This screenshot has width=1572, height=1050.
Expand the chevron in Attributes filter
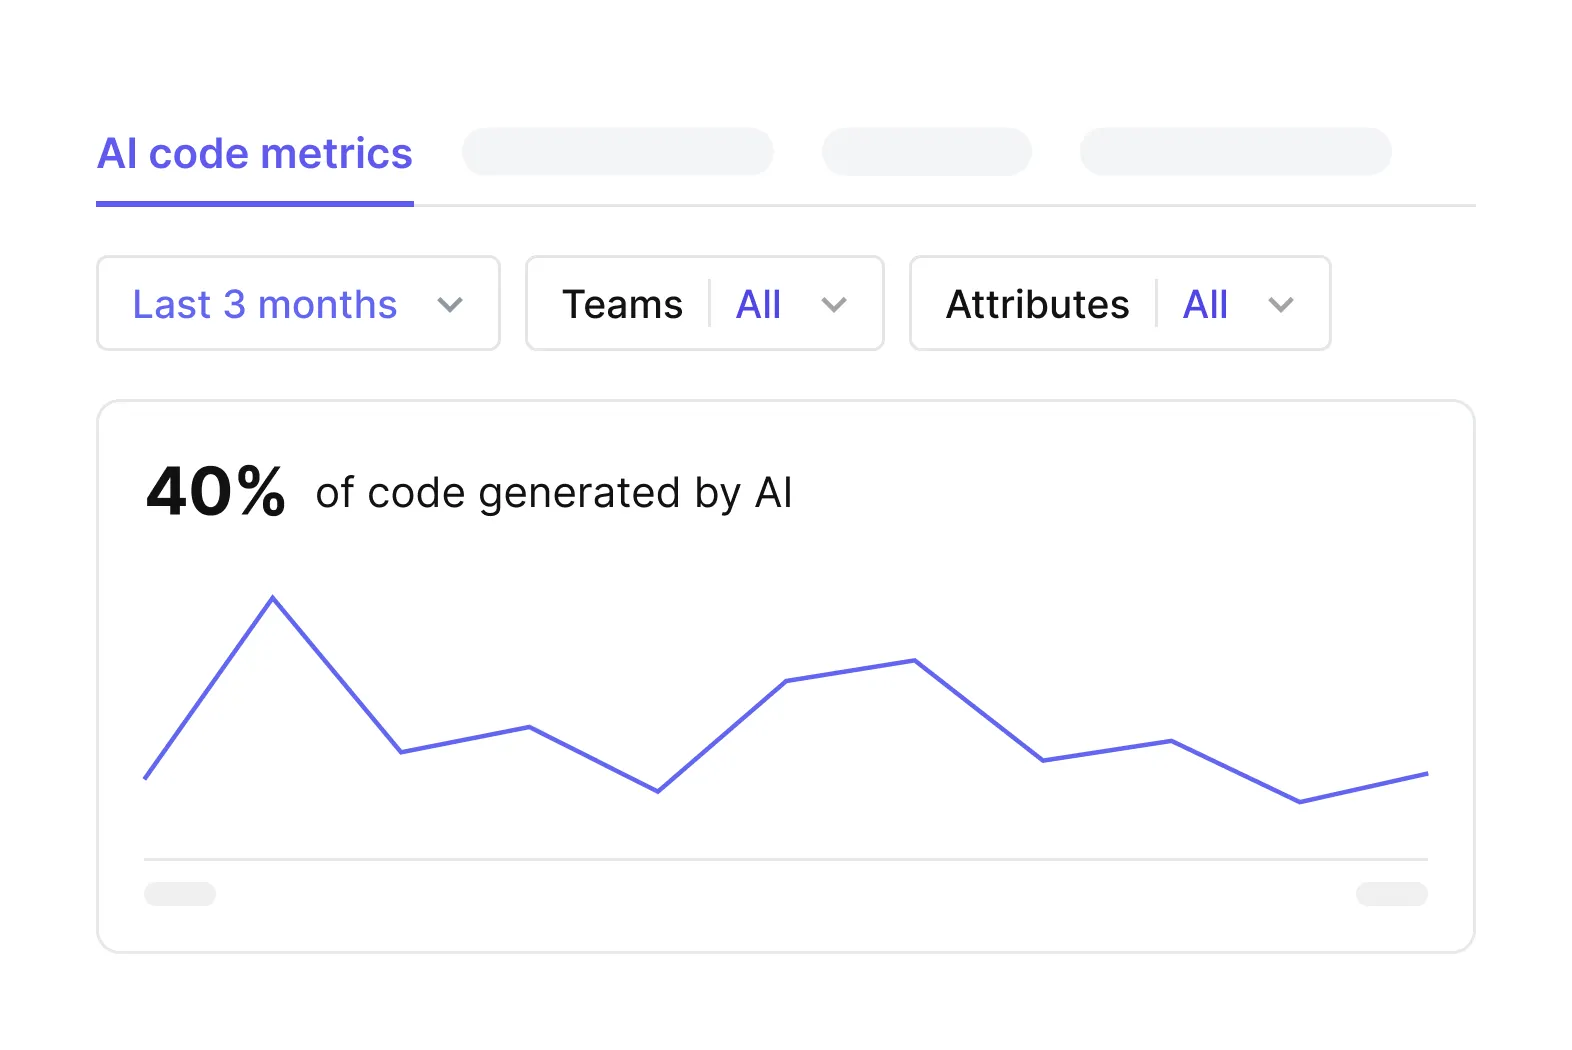pos(1281,305)
